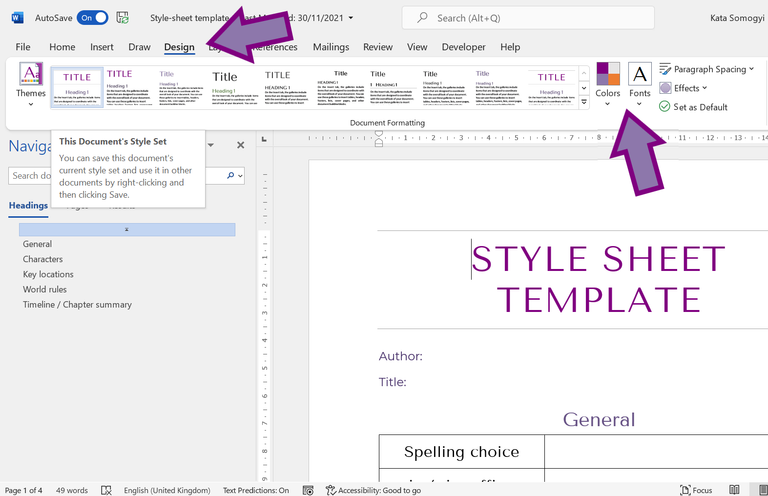Image resolution: width=768 pixels, height=496 pixels.
Task: Click the proofing check icon
Action: (106, 490)
